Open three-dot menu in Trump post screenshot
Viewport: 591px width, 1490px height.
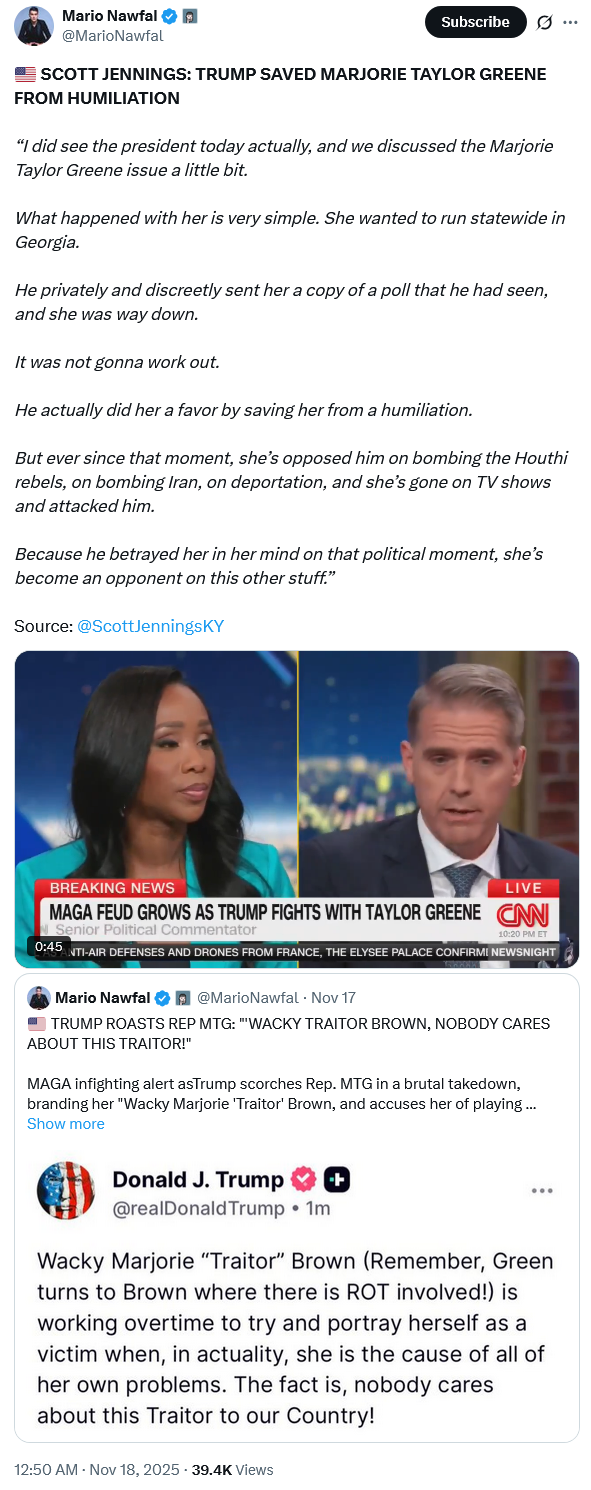click(x=542, y=1191)
